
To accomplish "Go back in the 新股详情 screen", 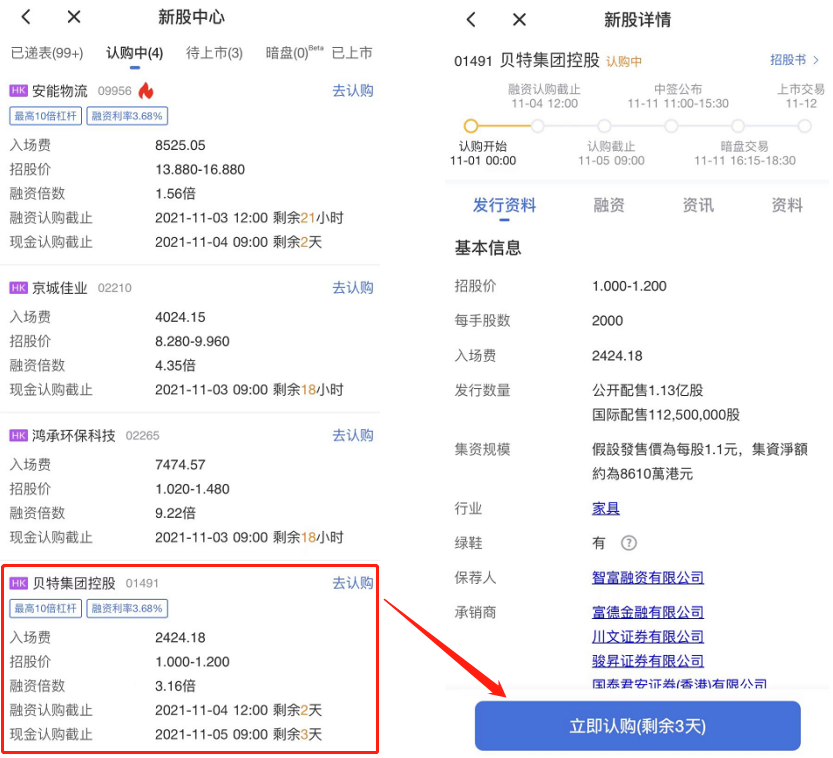I will tap(471, 20).
